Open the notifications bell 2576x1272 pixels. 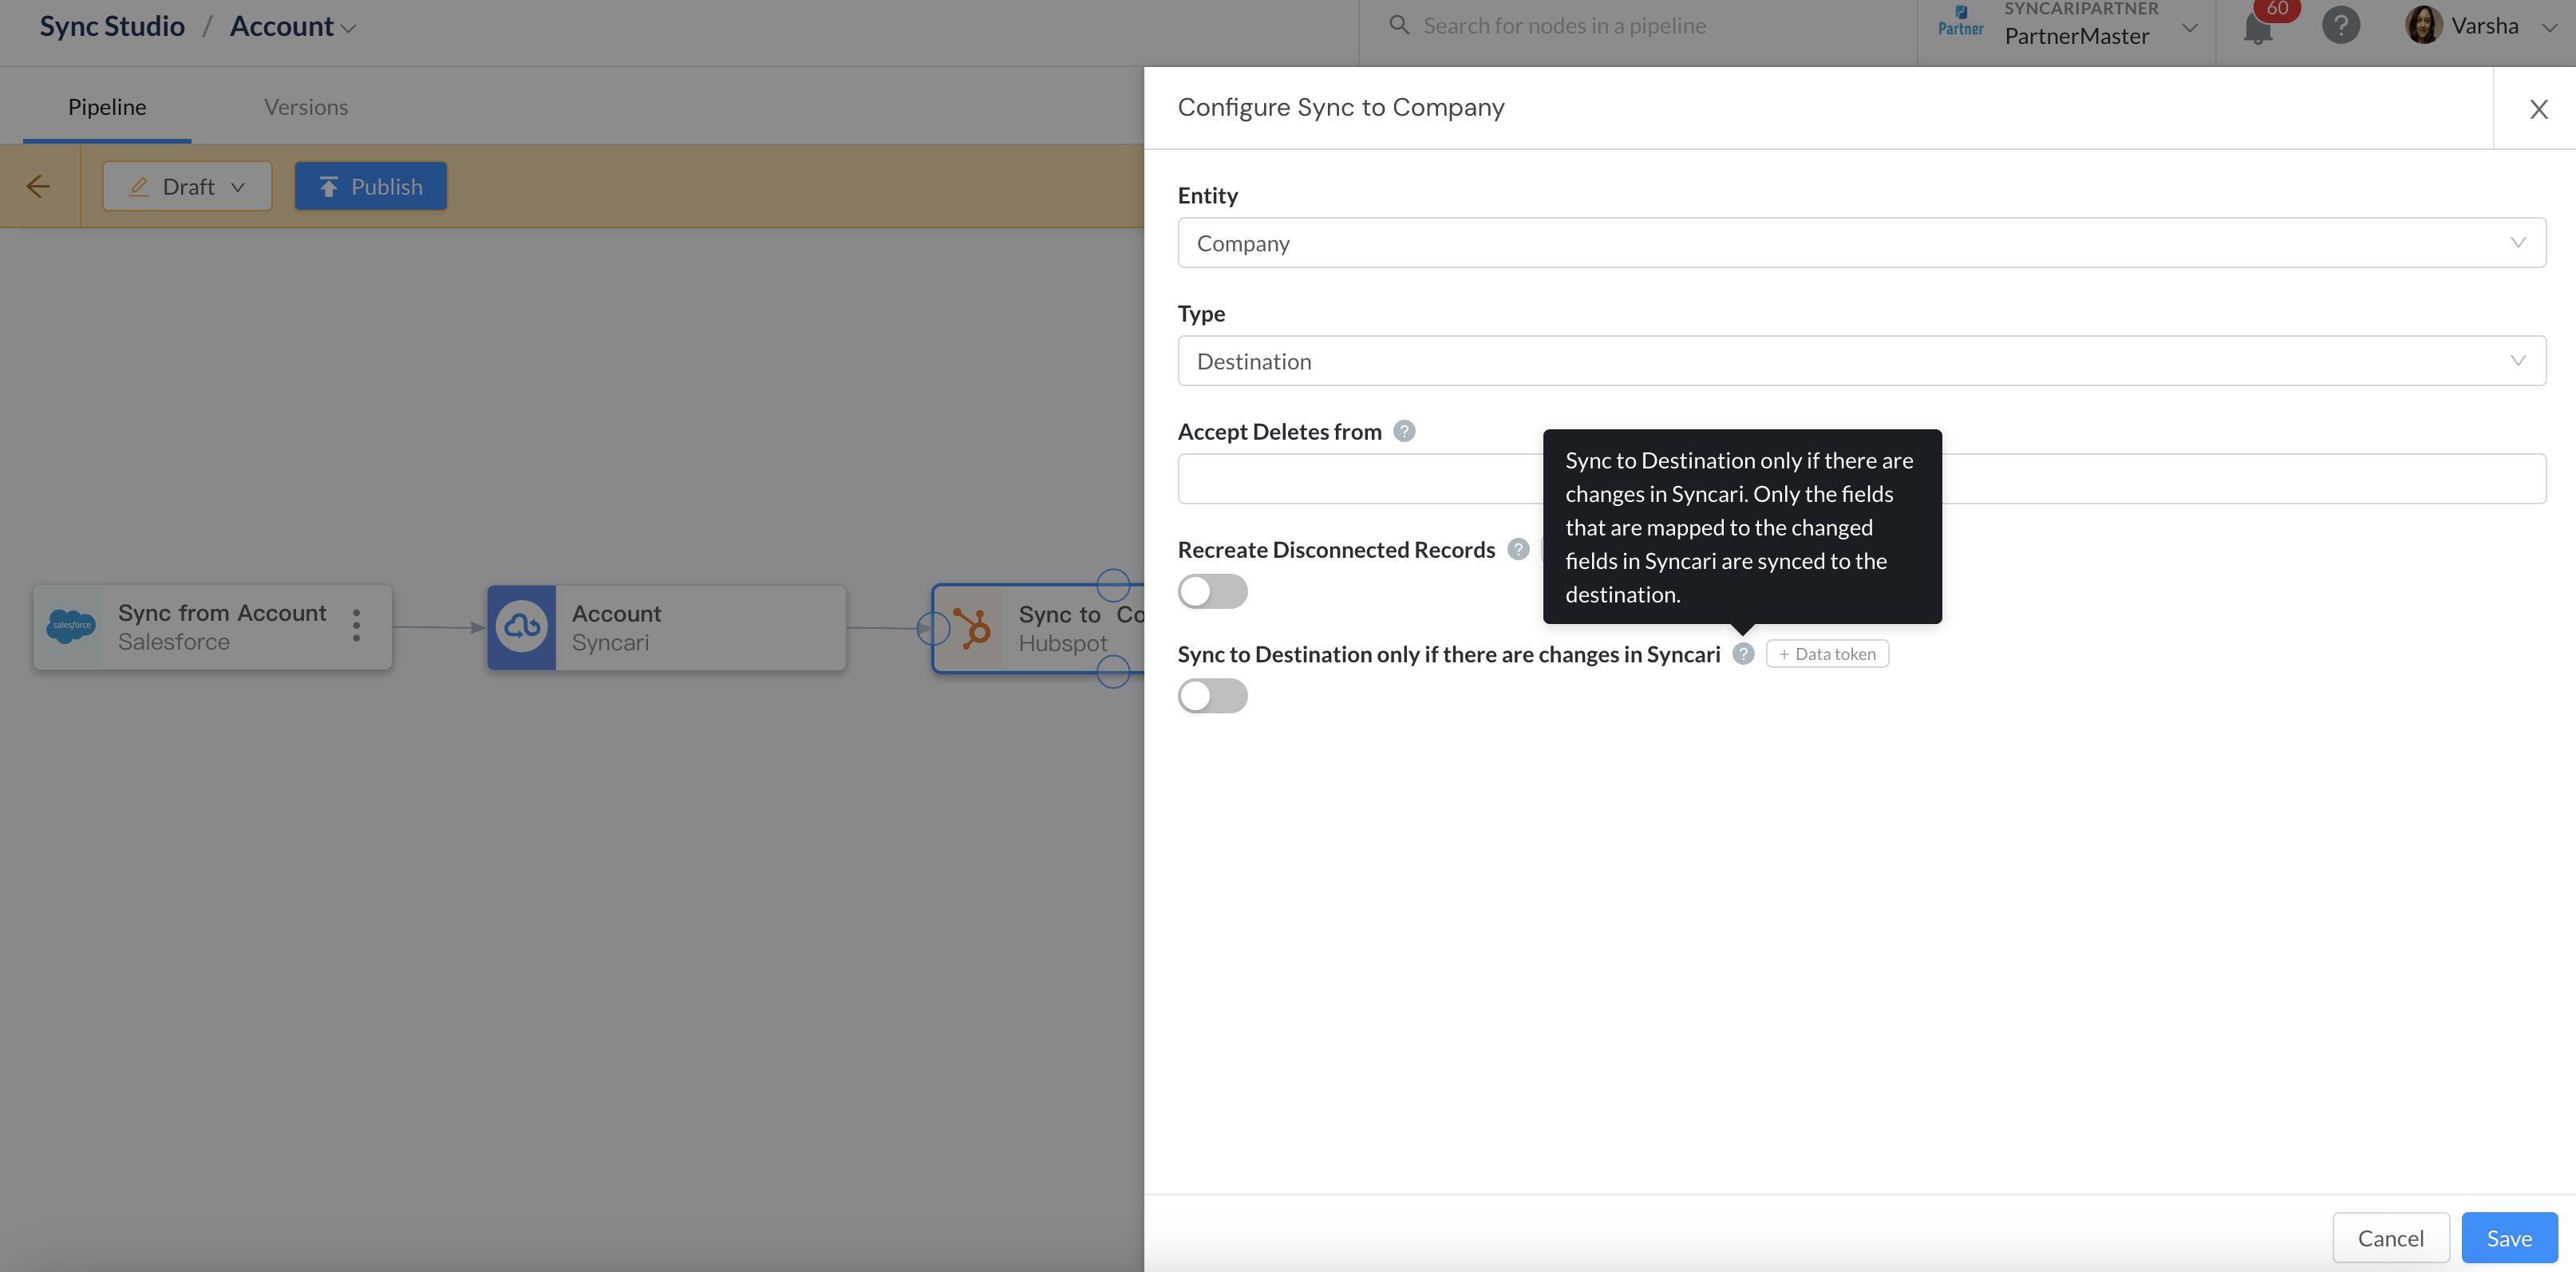point(2258,28)
